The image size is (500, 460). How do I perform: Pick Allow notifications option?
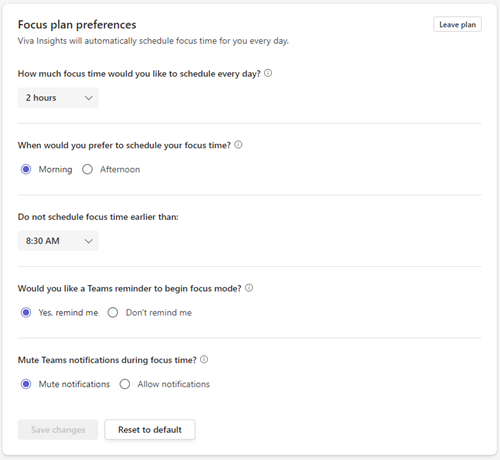[125, 384]
